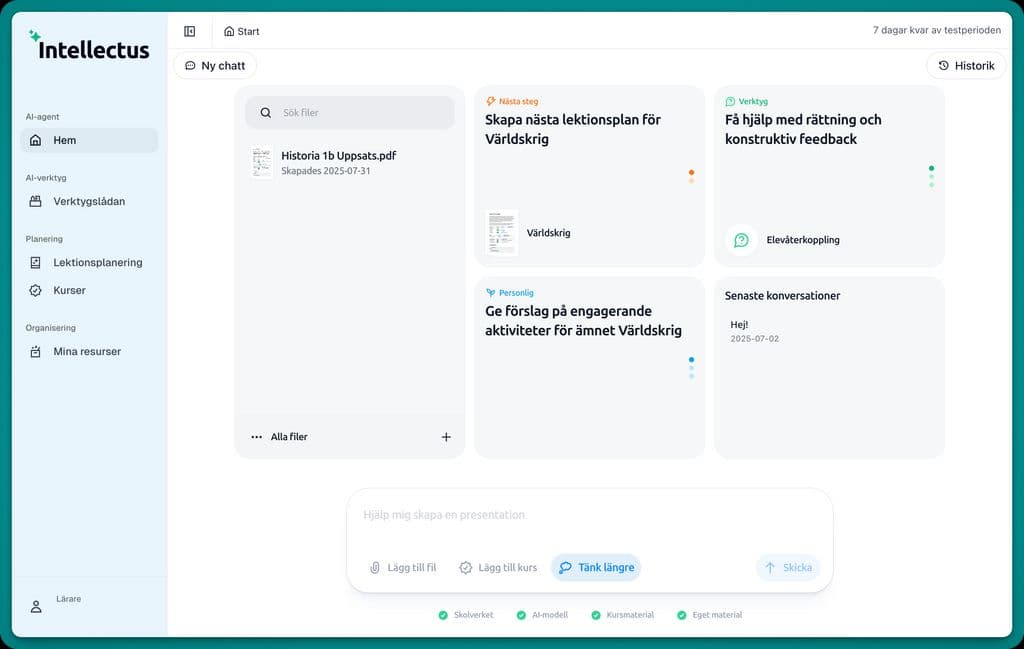The height and width of the screenshot is (649, 1024).
Task: Toggle the Skolverket source checkmark
Action: 443,615
